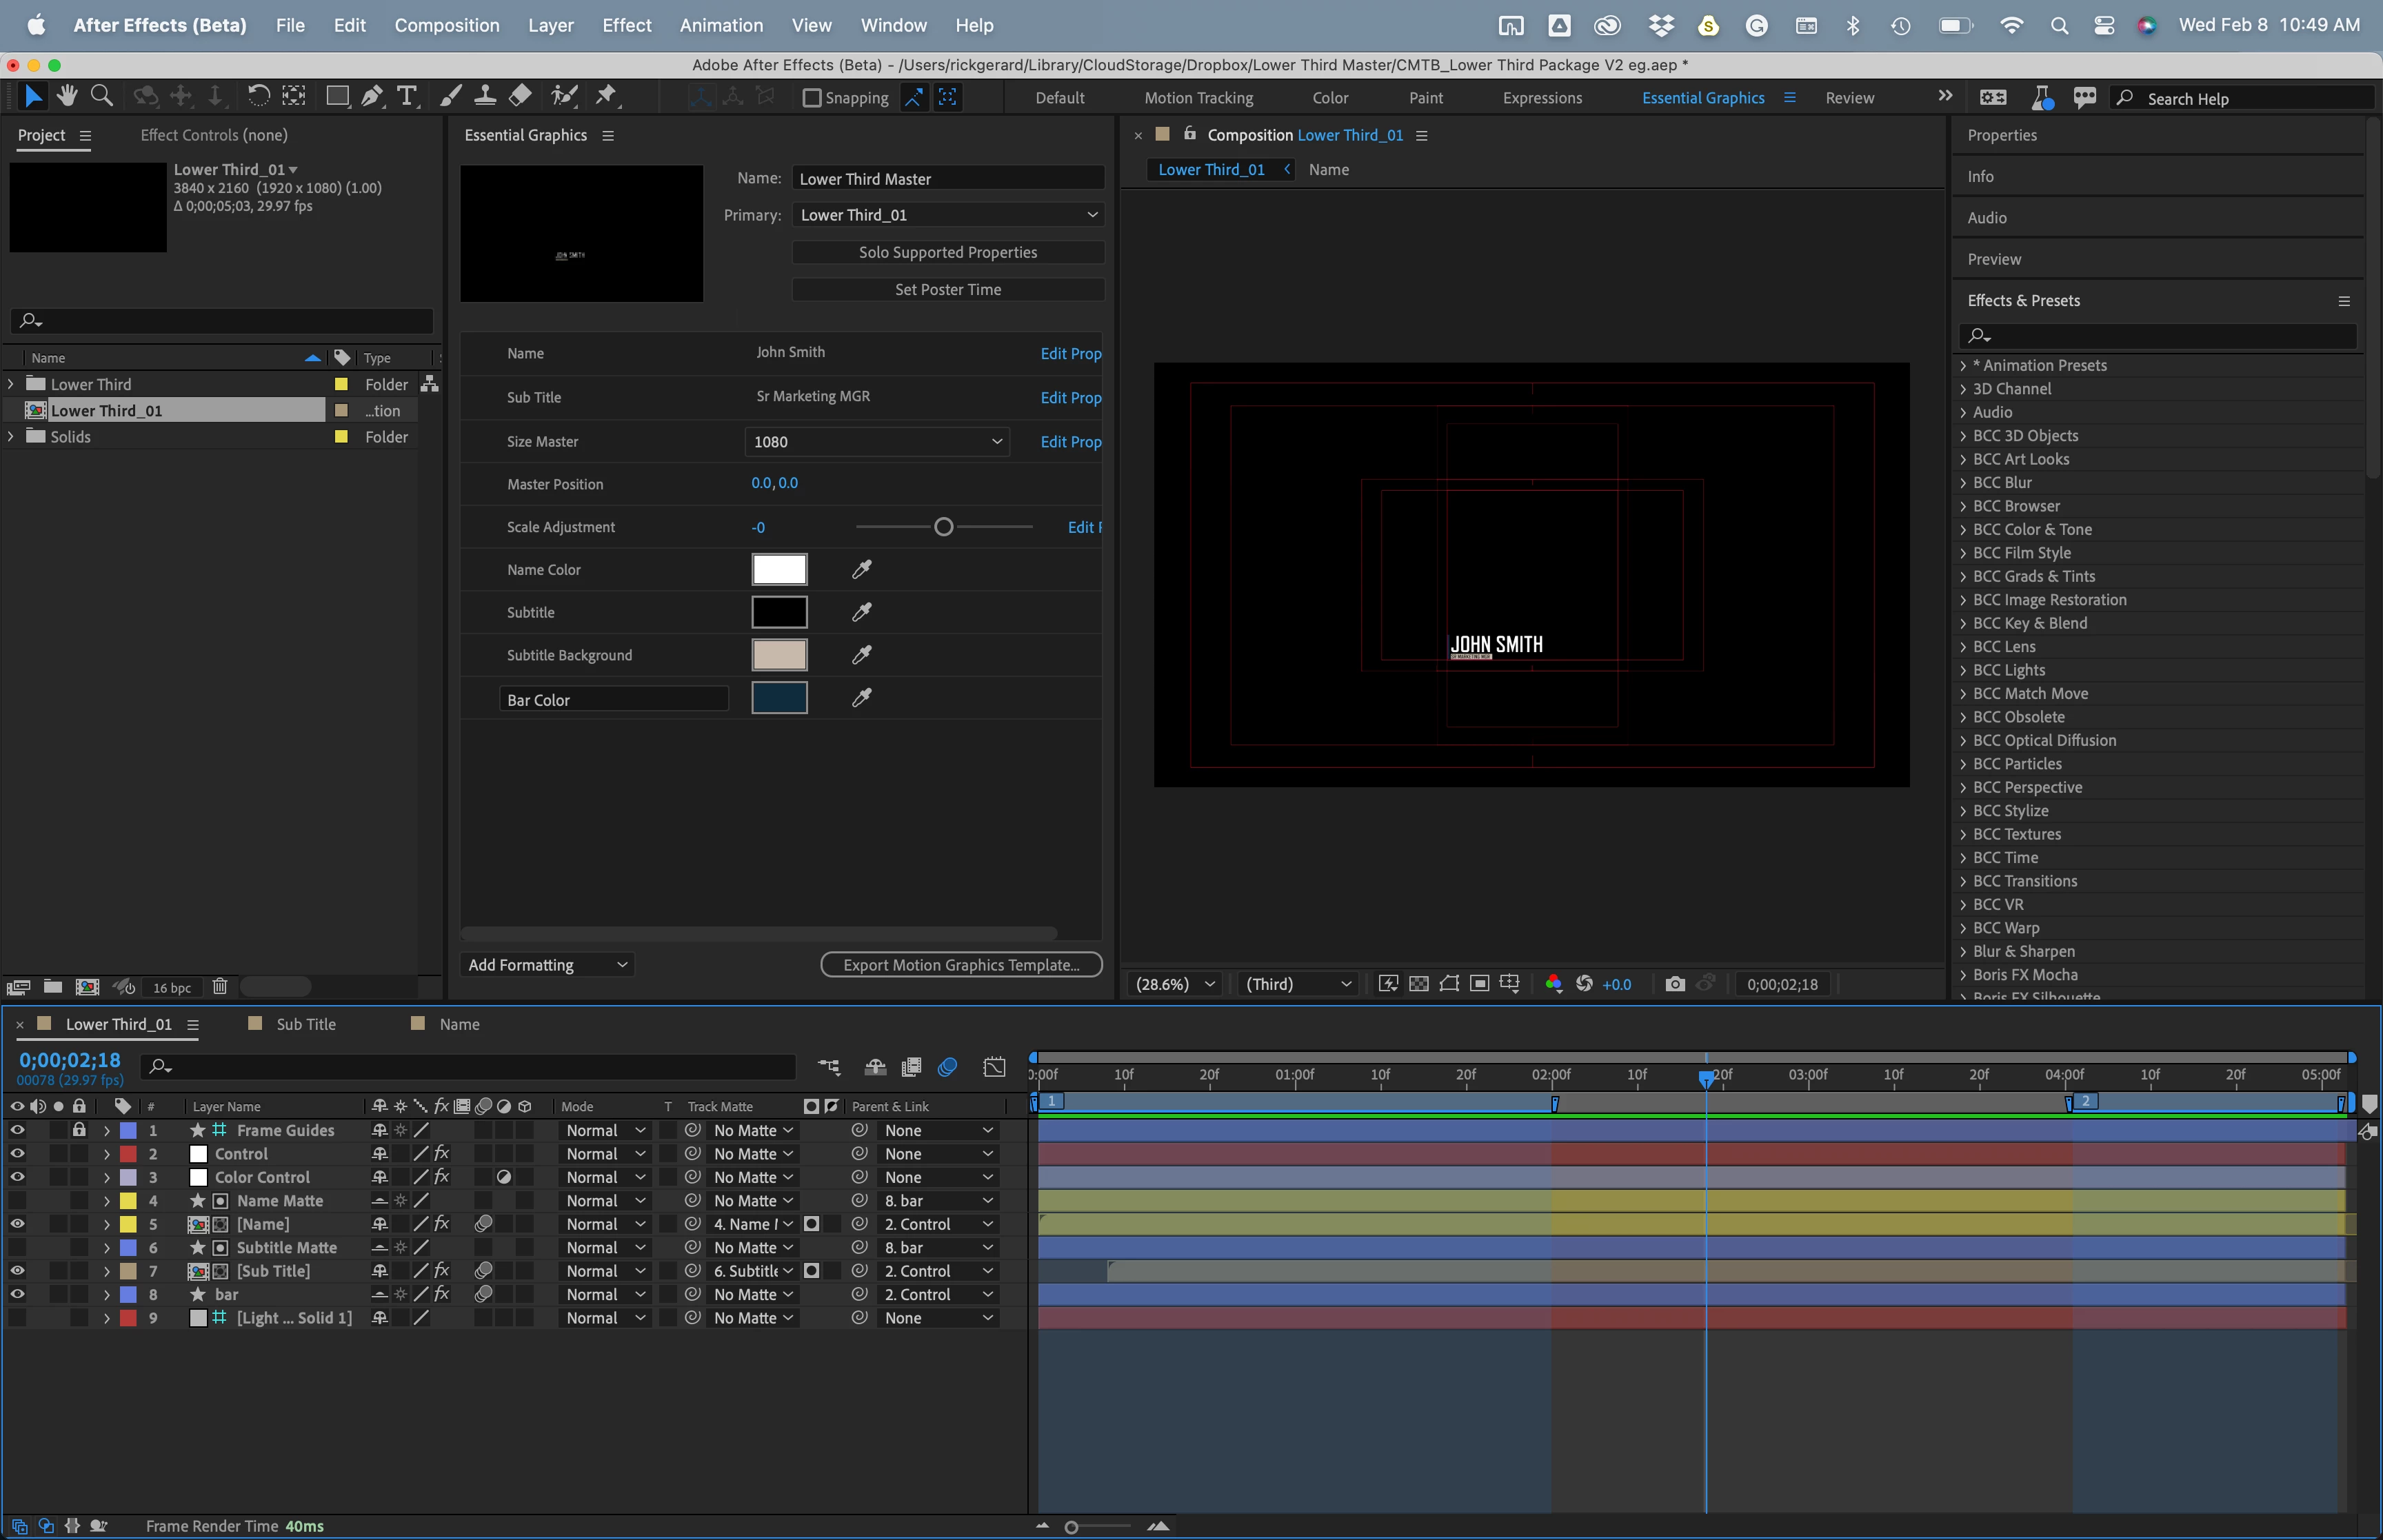This screenshot has width=2383, height=1540.
Task: Click Export Motion Graphics Template button
Action: (x=961, y=965)
